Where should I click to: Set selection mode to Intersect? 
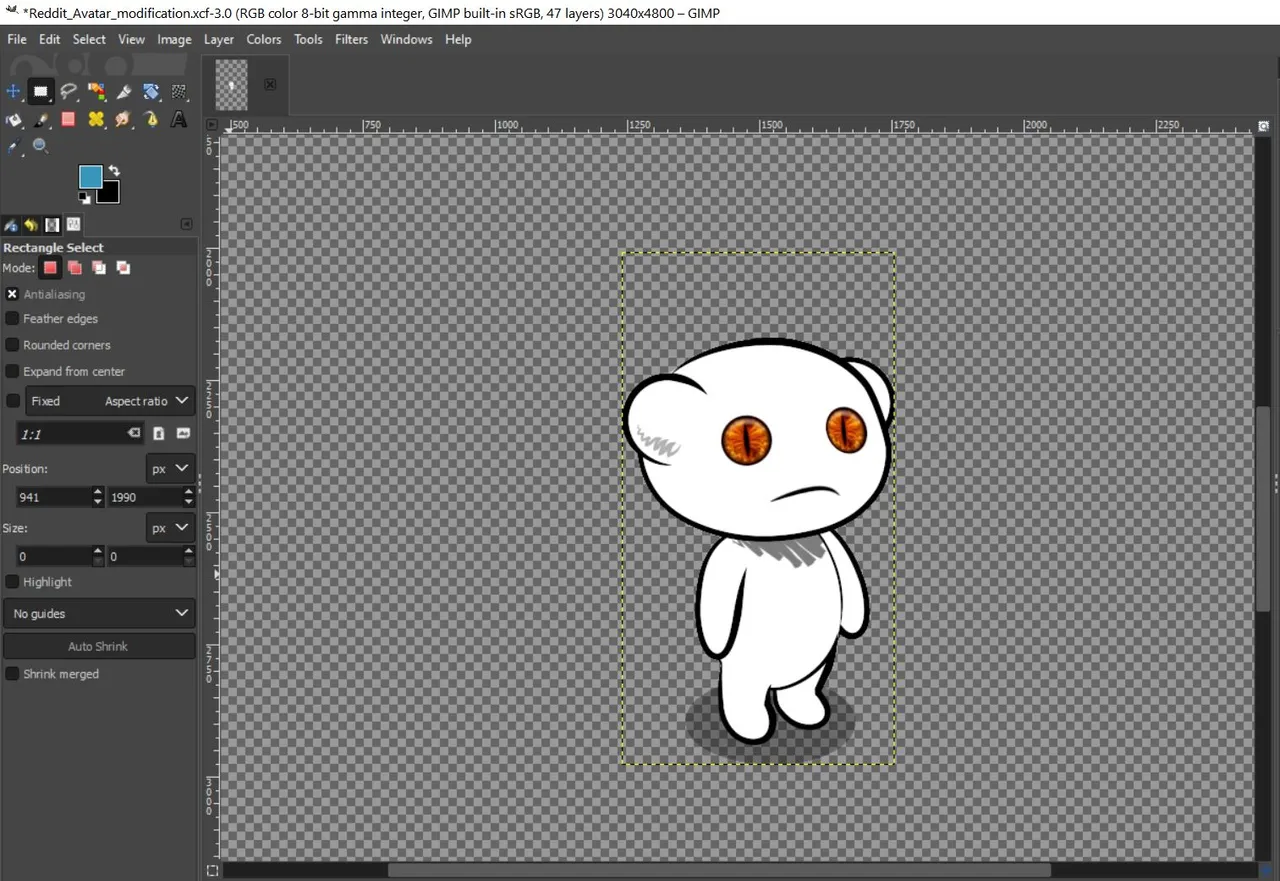(123, 268)
